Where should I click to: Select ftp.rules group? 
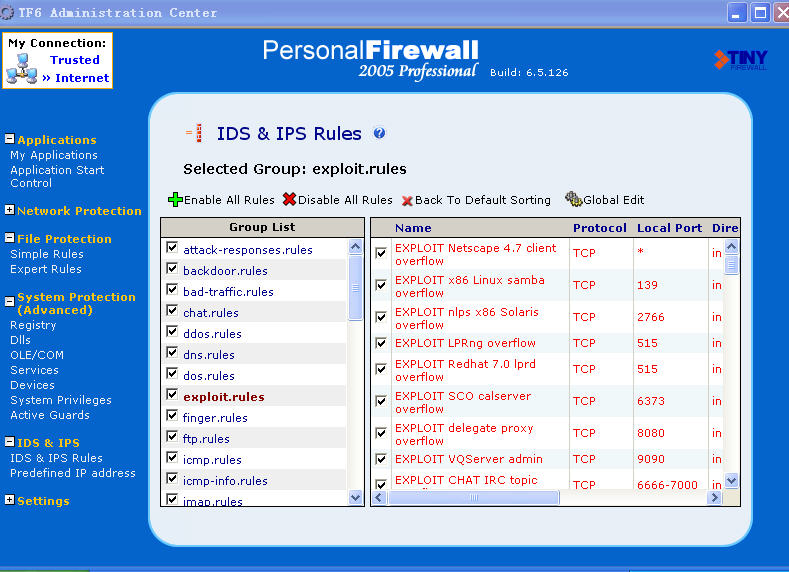tap(206, 439)
